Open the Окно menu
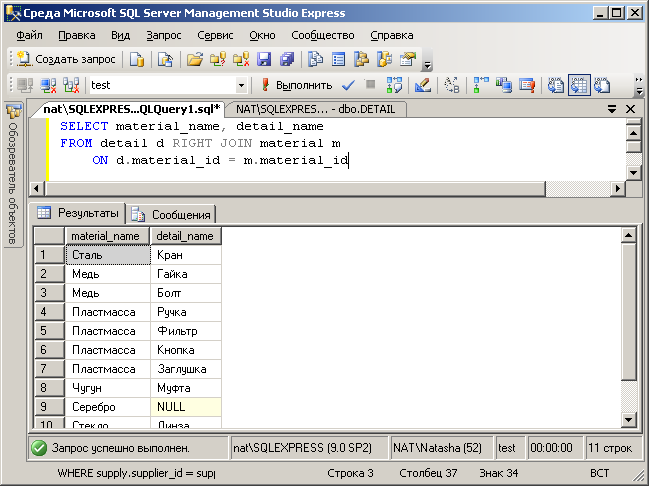This screenshot has height=486, width=649. [262, 36]
